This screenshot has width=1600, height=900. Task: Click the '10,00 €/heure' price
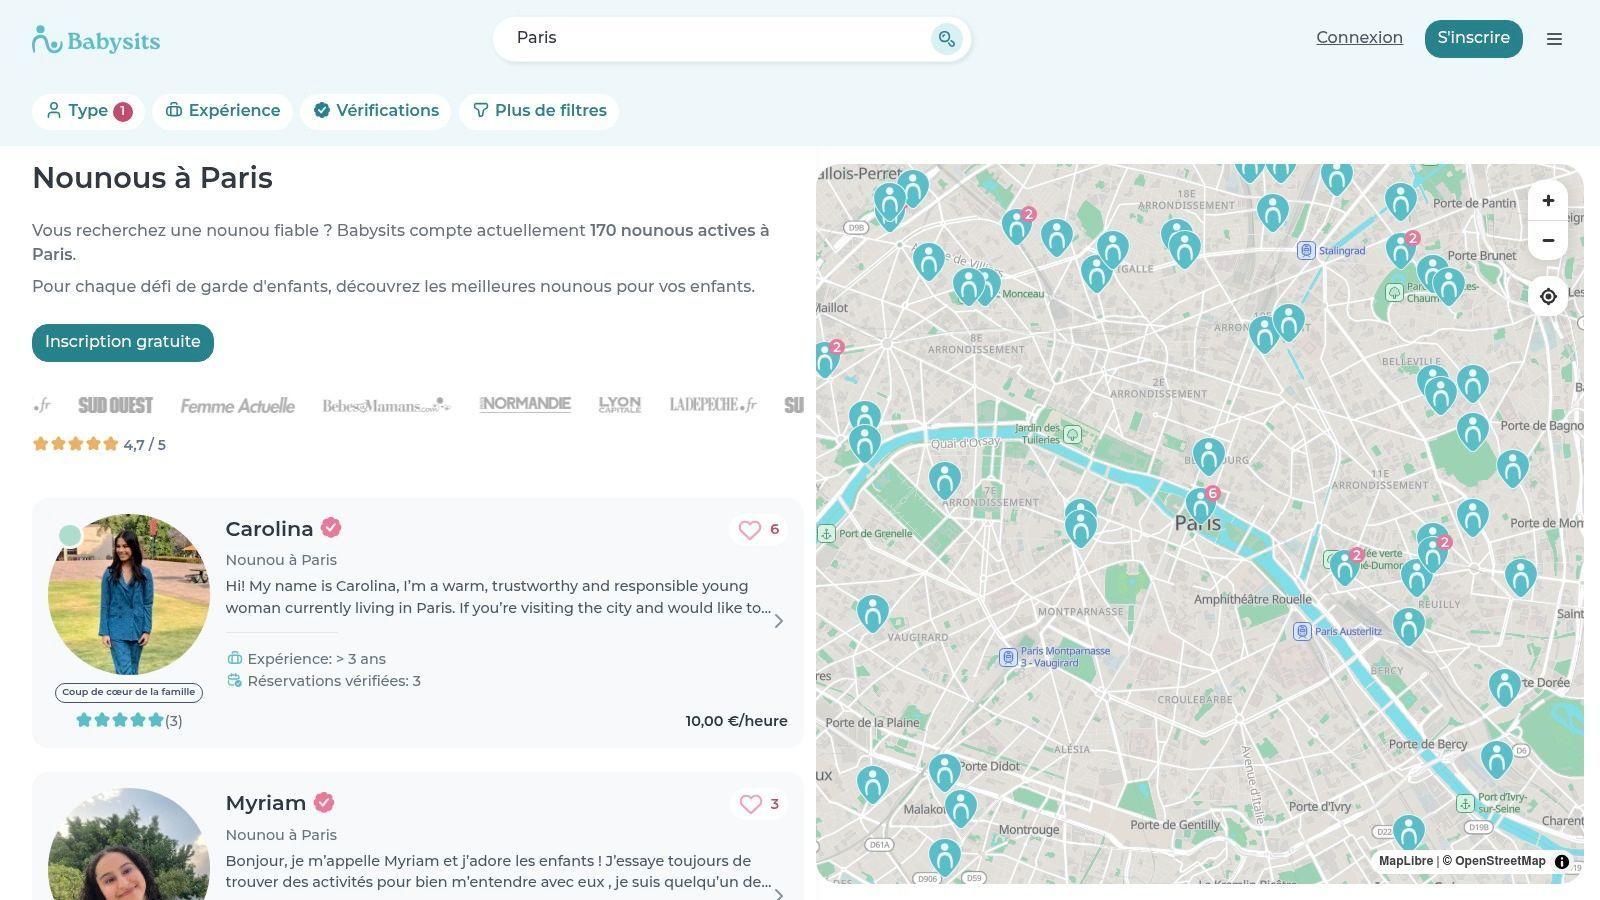pos(736,721)
